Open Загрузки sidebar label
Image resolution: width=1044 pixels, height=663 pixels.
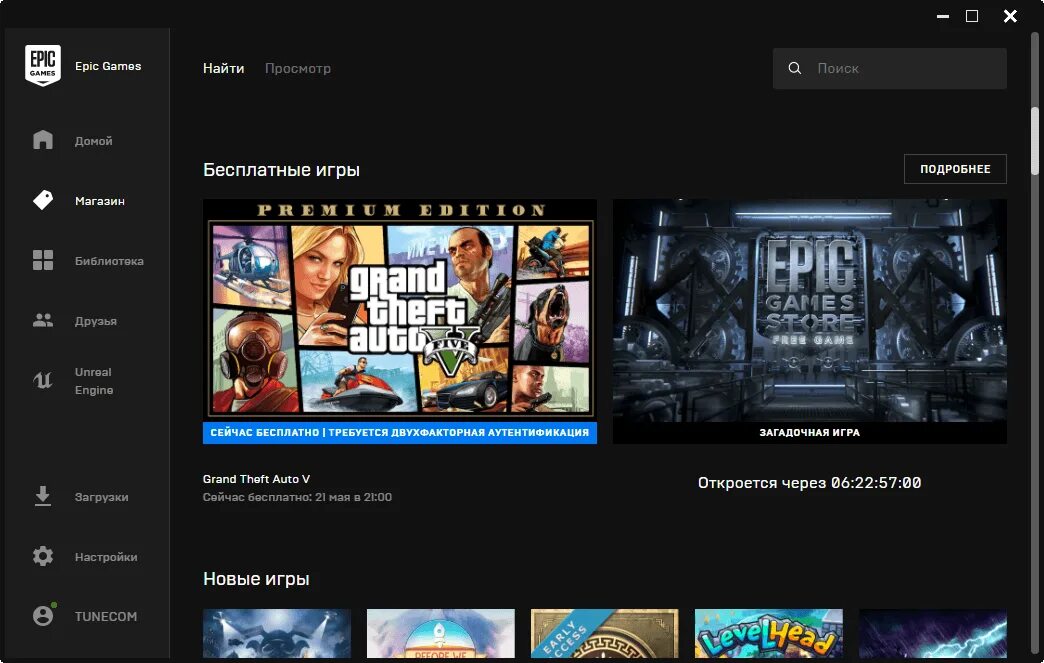coord(101,497)
